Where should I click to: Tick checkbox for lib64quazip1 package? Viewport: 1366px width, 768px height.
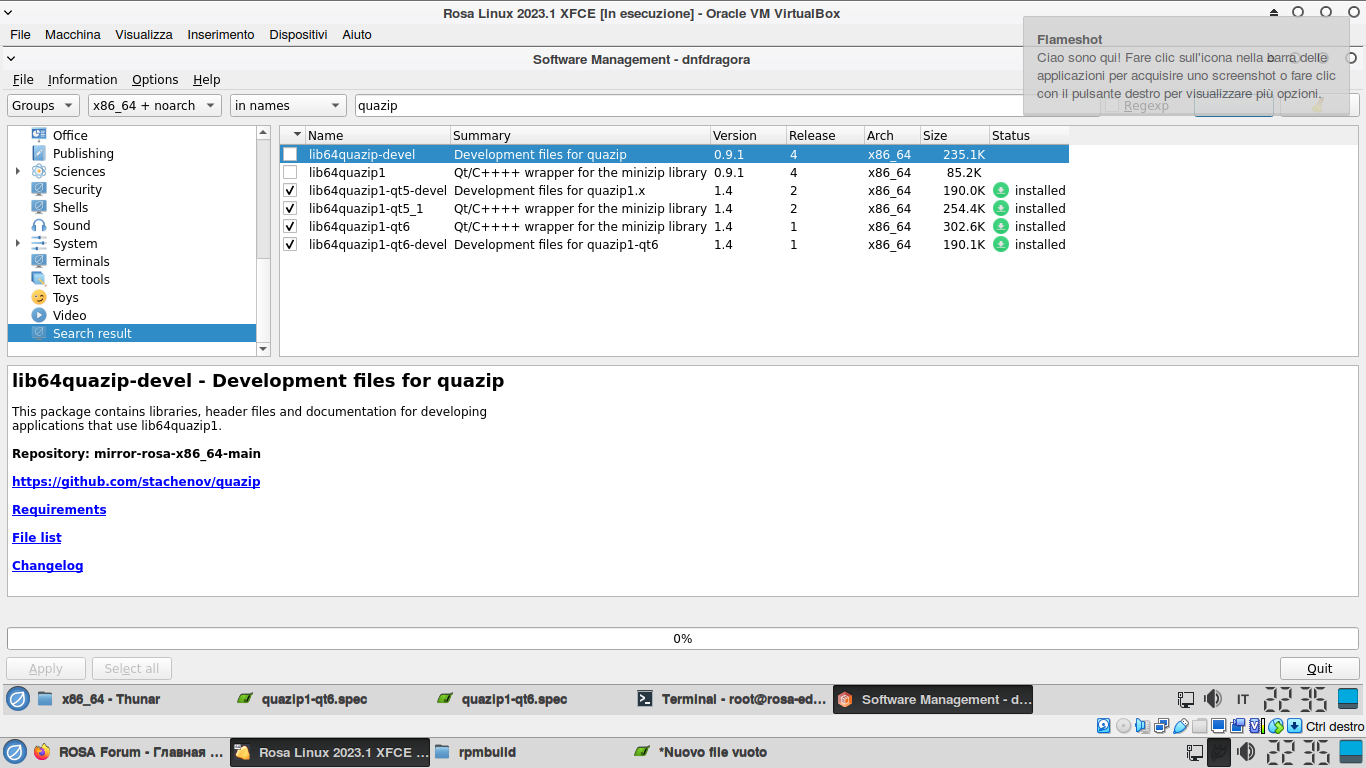(290, 172)
